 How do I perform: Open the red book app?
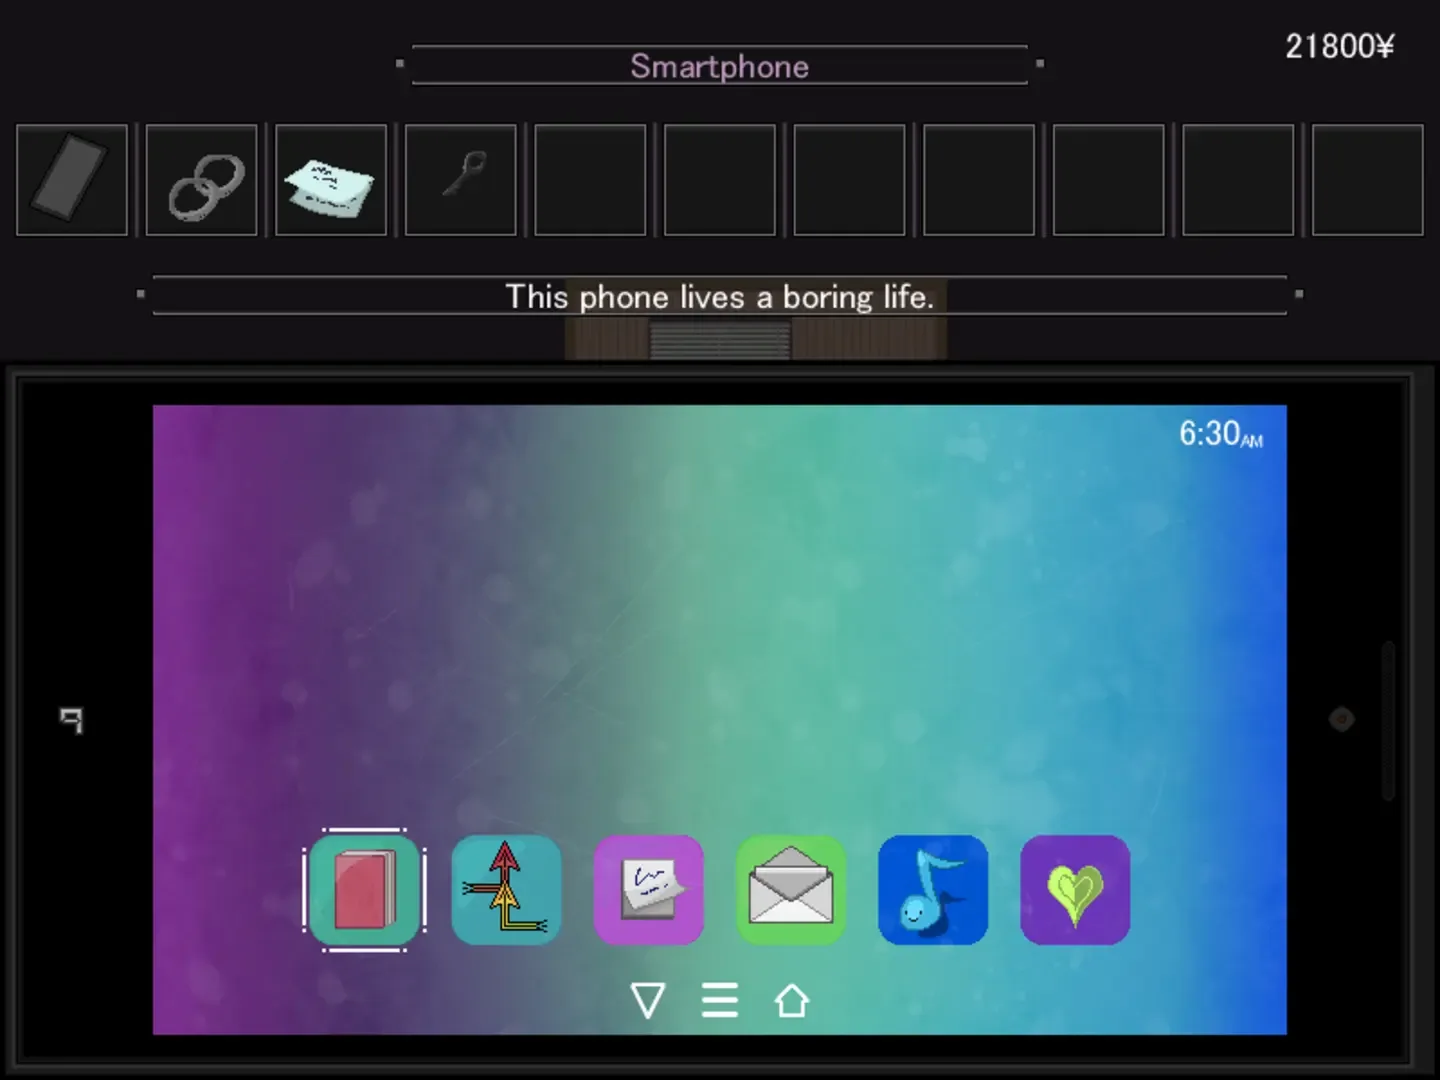point(364,890)
